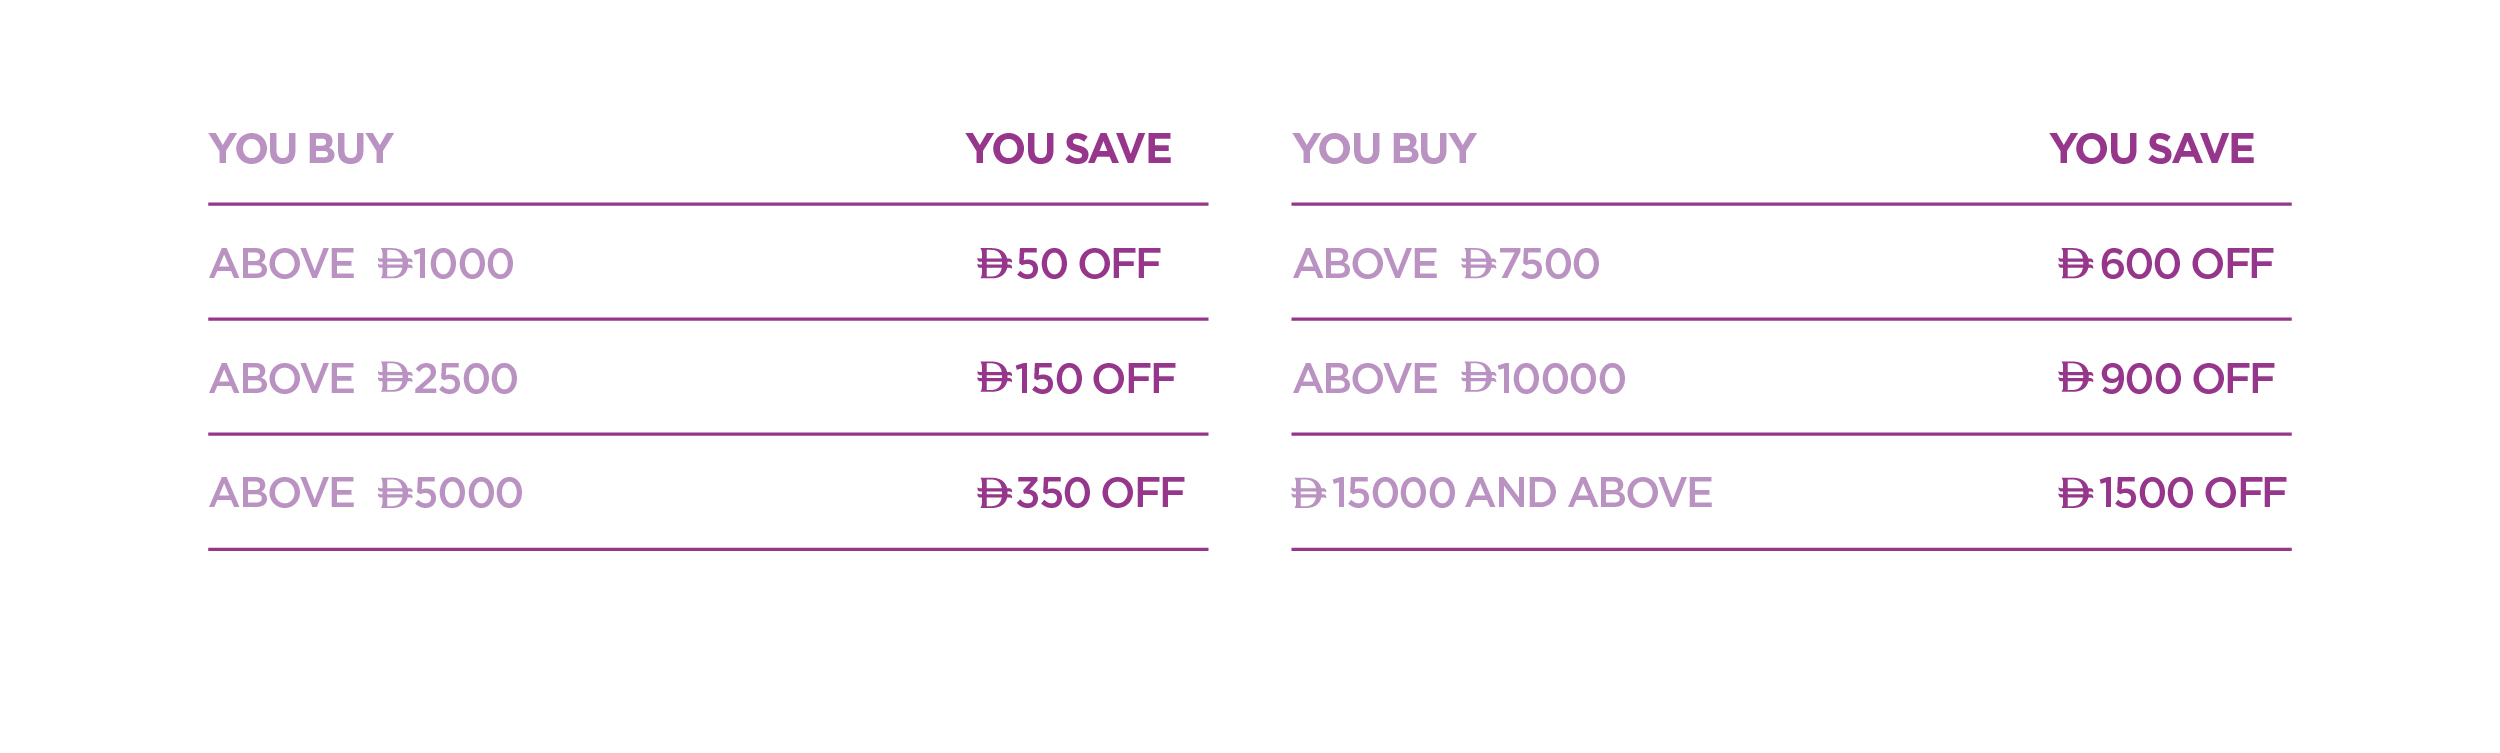2500x753 pixels.
Task: Click the currency symbol beside 50 OFF
Action: (x=994, y=264)
